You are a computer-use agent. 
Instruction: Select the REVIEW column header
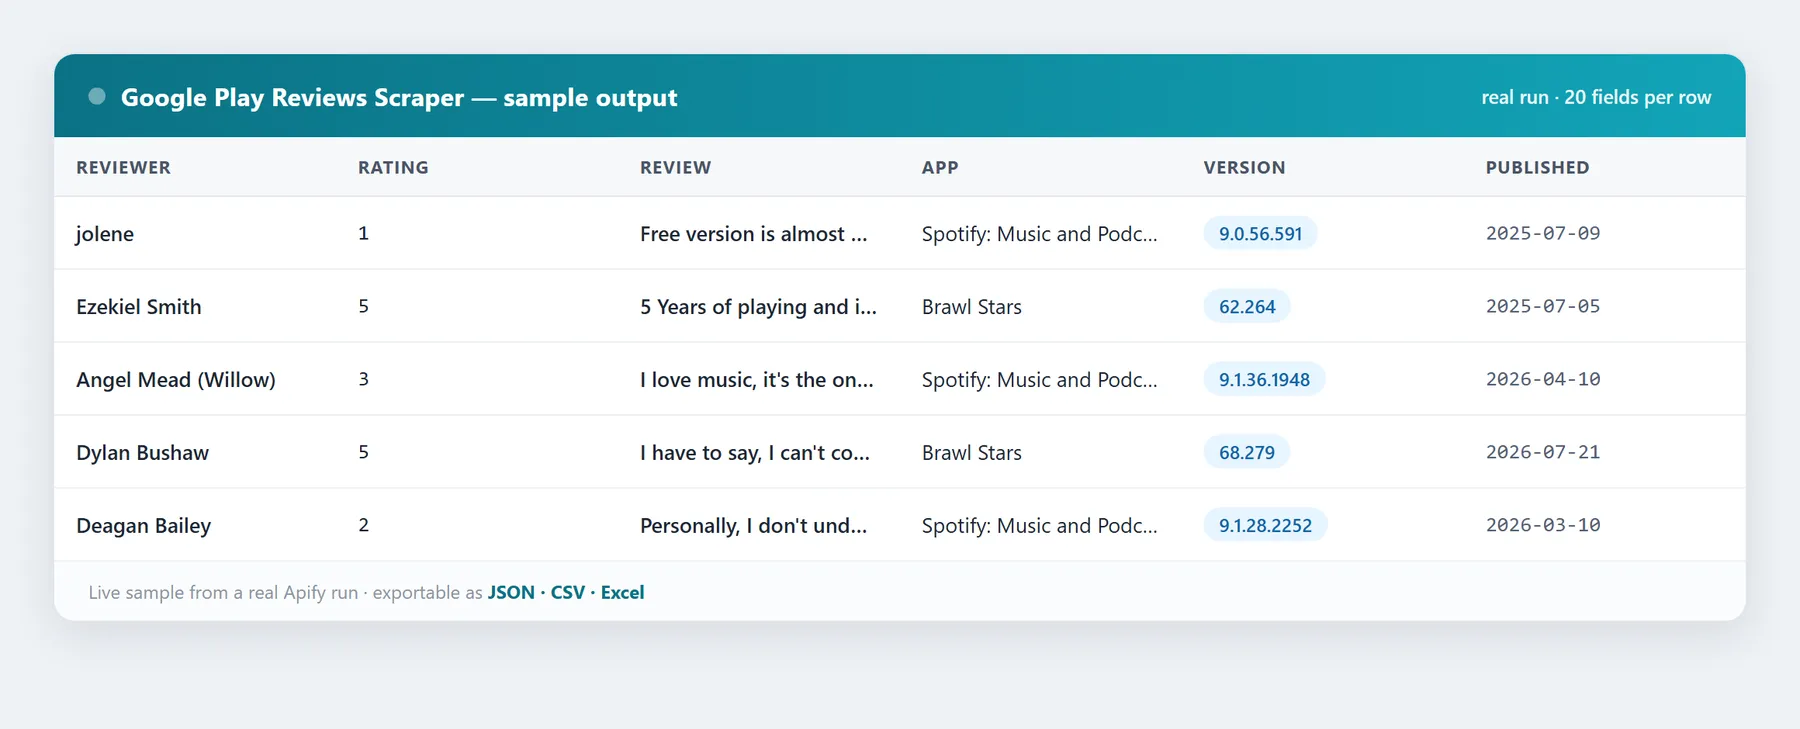(675, 168)
